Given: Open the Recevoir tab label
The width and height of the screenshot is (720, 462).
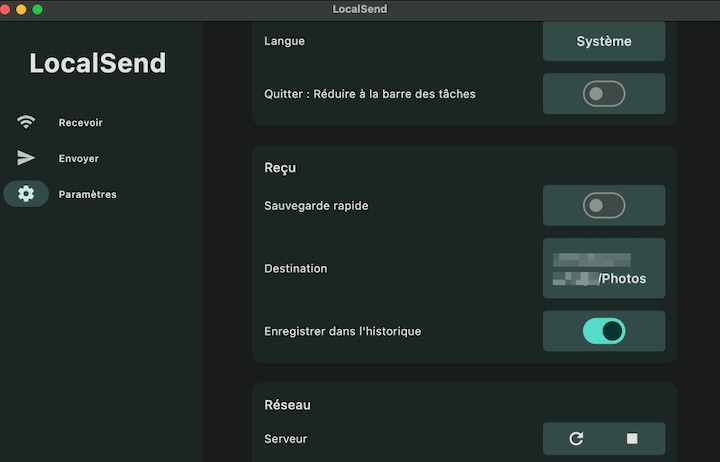Looking at the screenshot, I should coord(80,123).
